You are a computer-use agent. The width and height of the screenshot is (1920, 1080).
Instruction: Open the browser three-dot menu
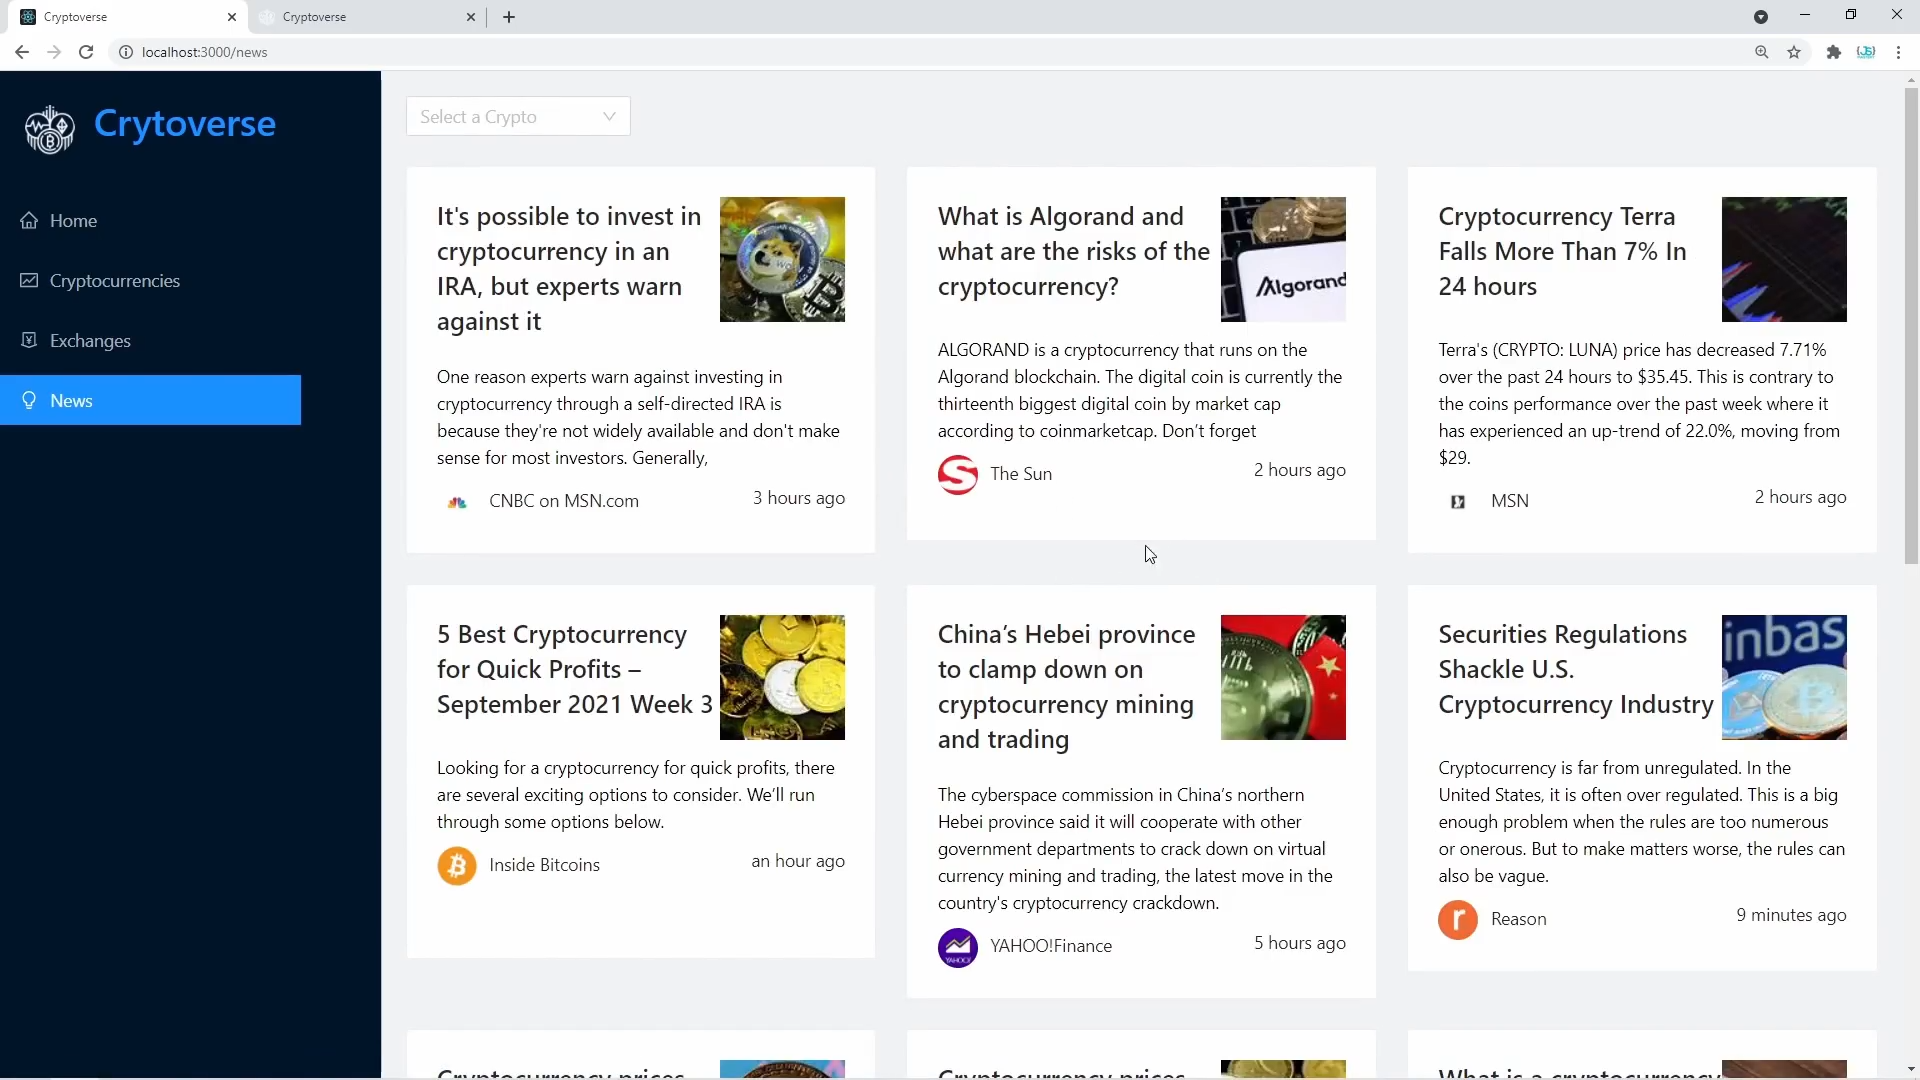click(1900, 52)
